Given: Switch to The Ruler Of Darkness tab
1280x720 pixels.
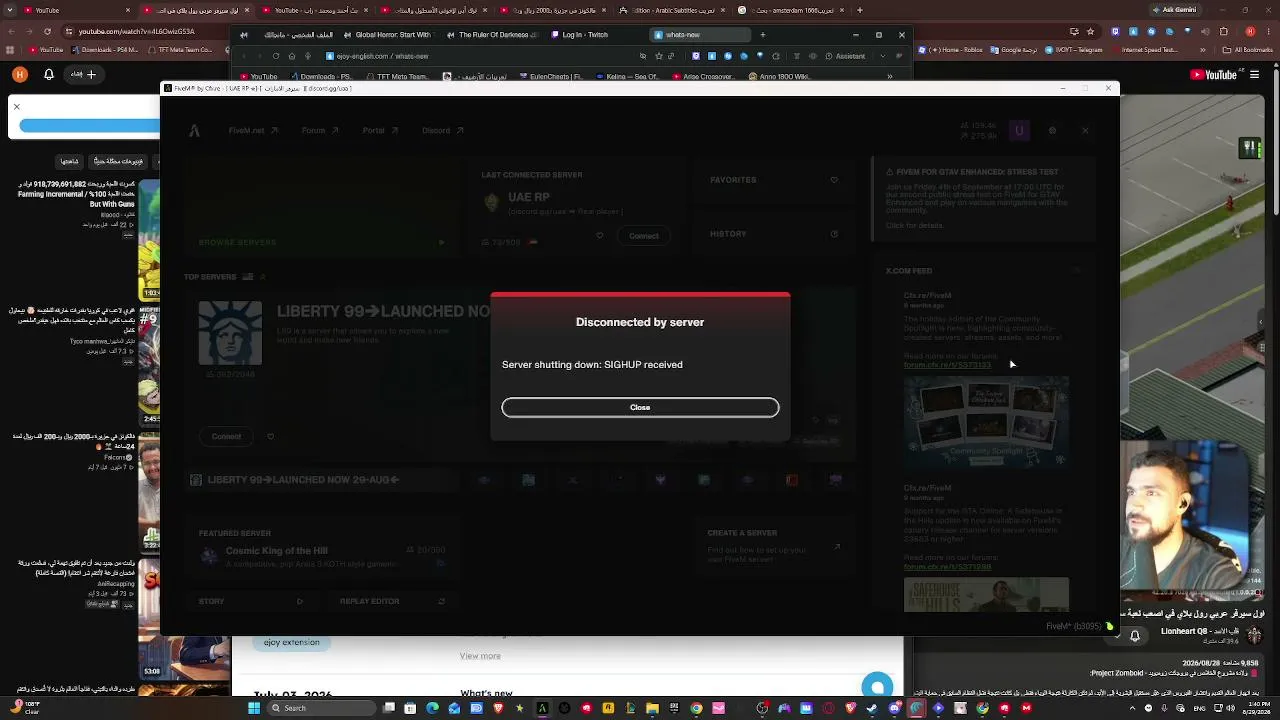Looking at the screenshot, I should coord(492,35).
